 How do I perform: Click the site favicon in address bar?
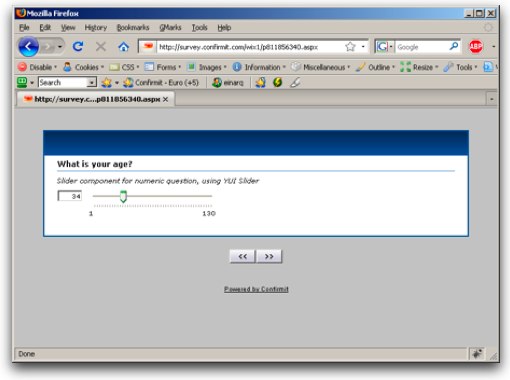148,47
